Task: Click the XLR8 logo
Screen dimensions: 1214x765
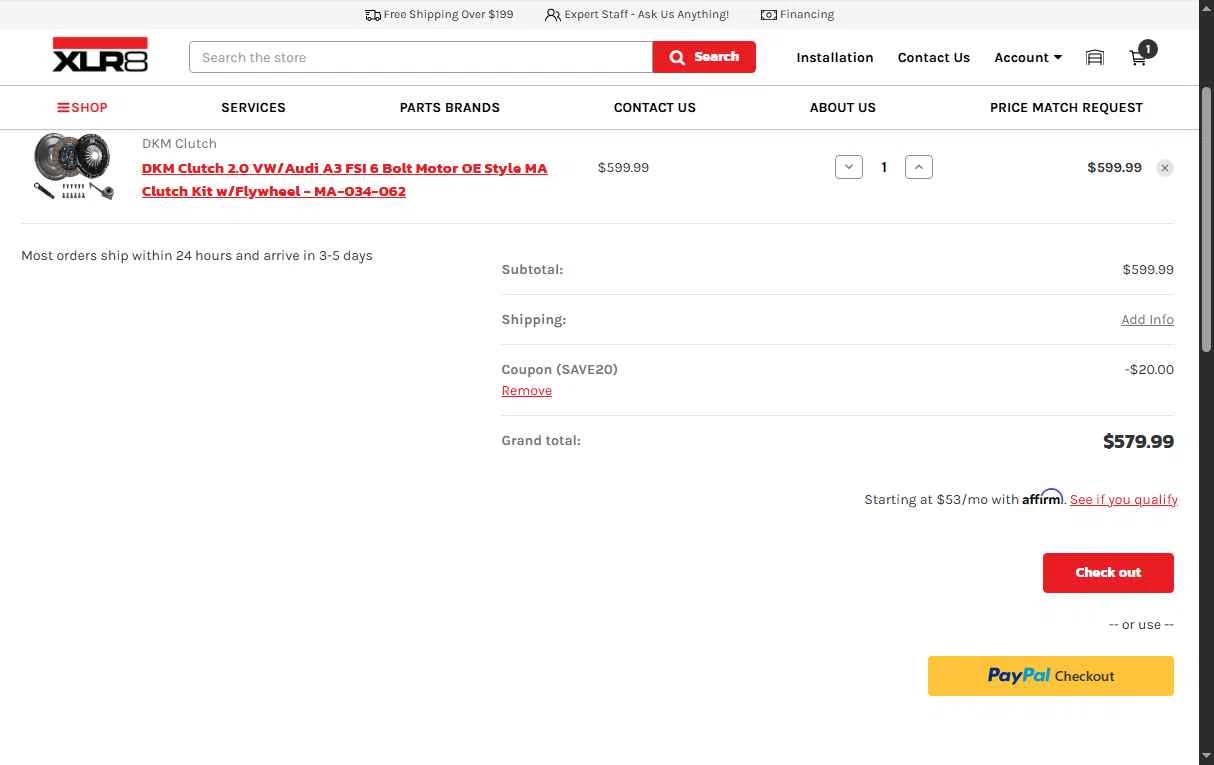Action: click(x=100, y=56)
